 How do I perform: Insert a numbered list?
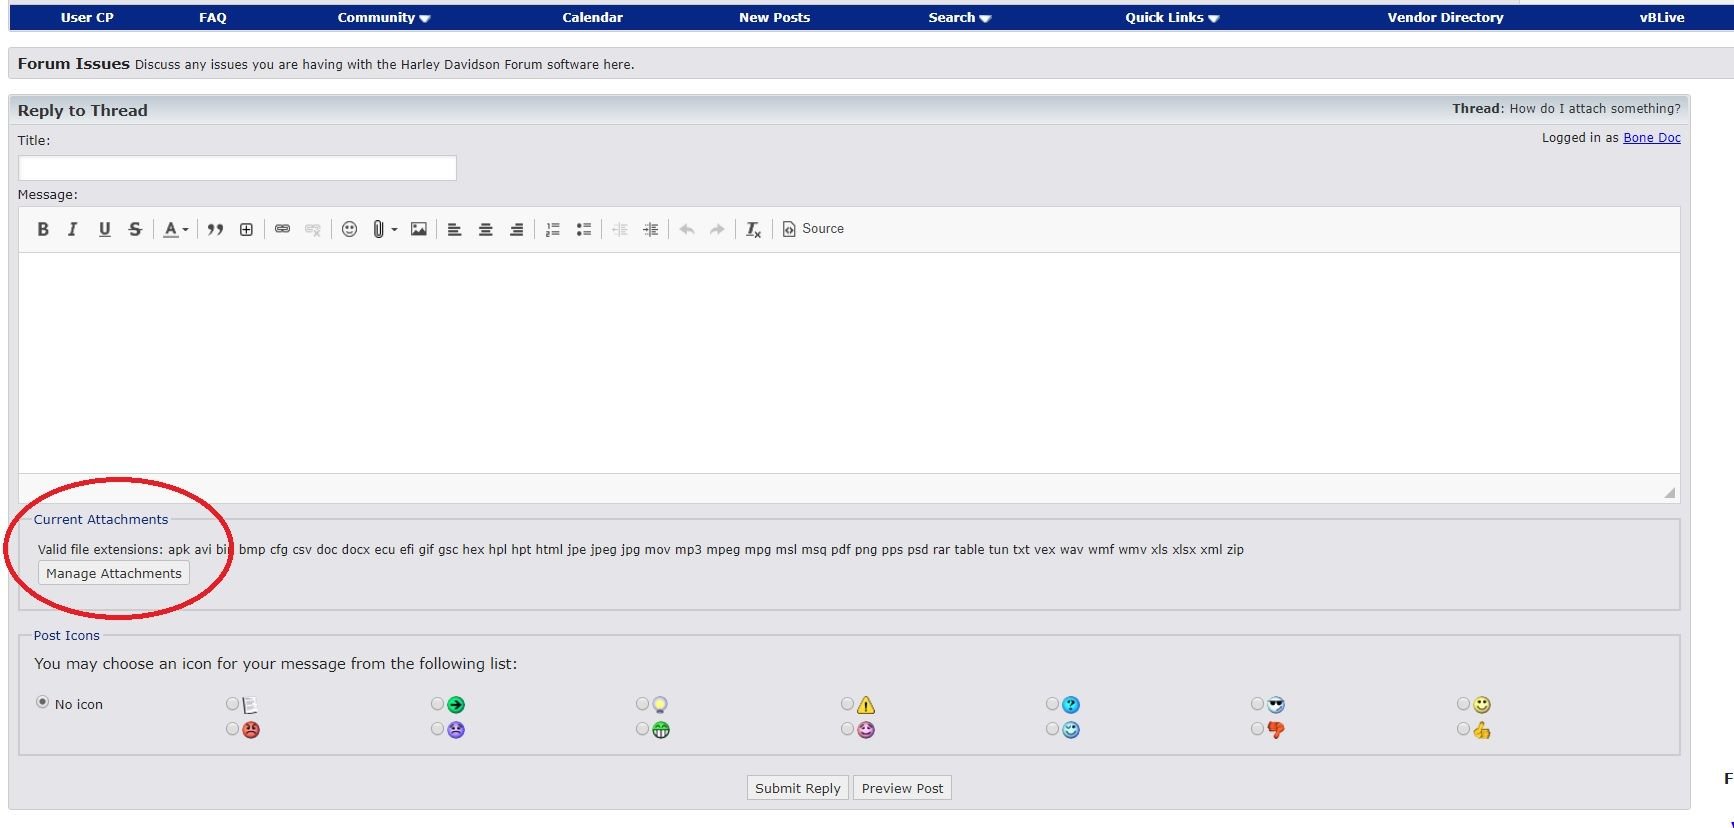pos(552,229)
